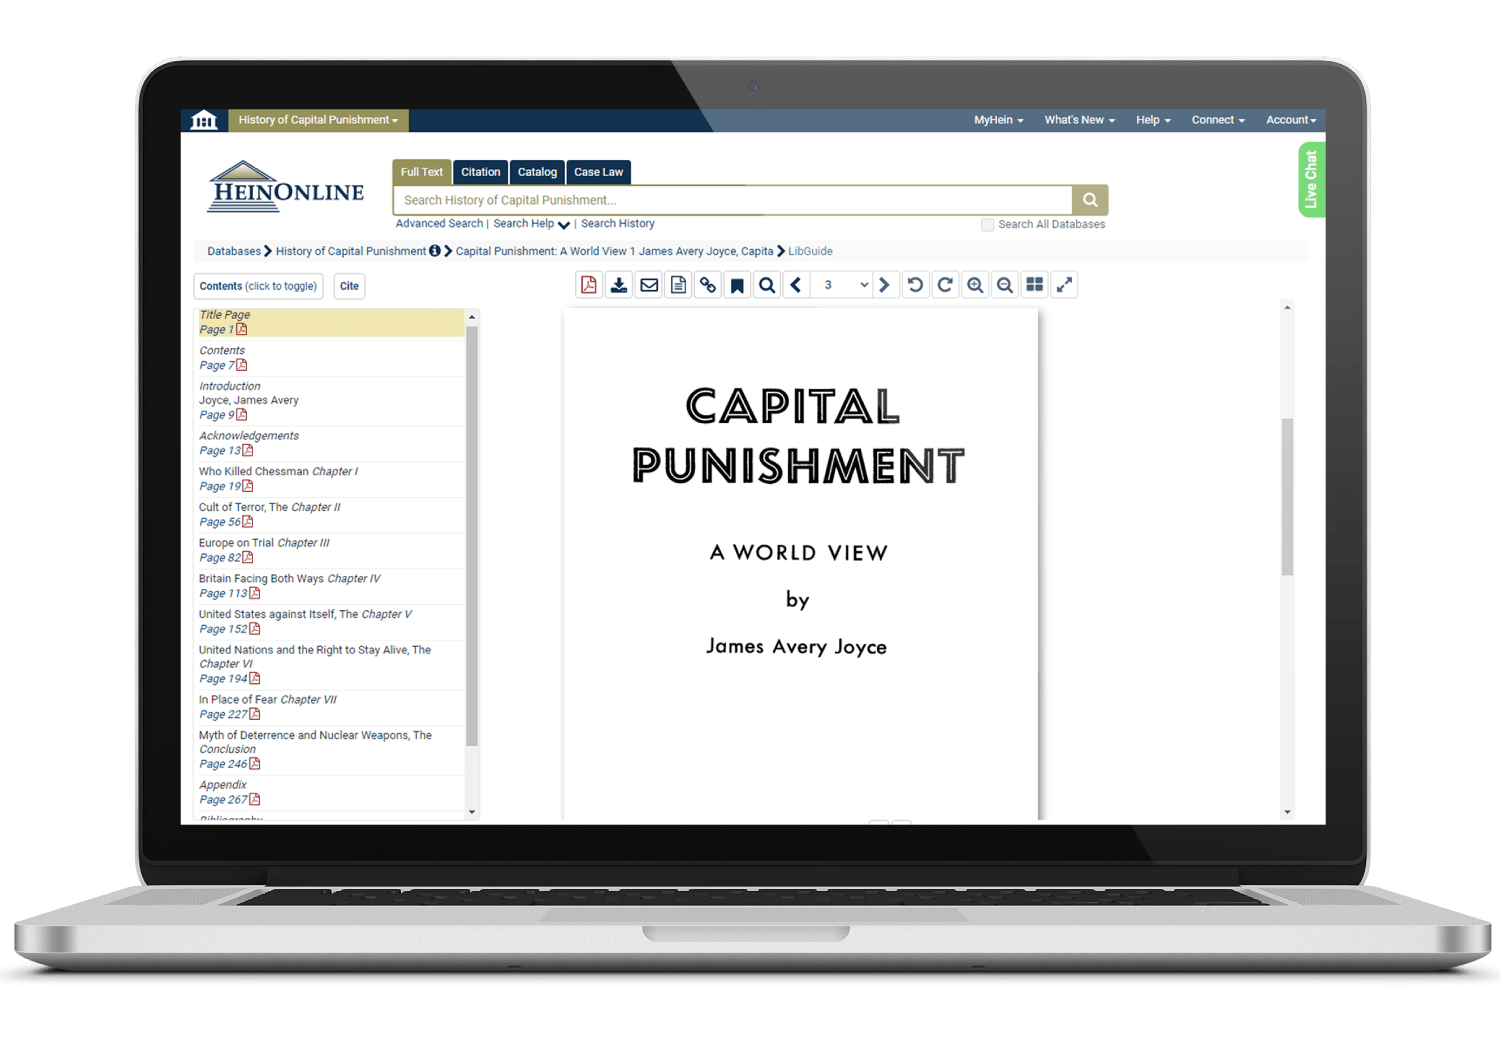1500x1042 pixels.
Task: Rotate page clockwise
Action: [945, 285]
